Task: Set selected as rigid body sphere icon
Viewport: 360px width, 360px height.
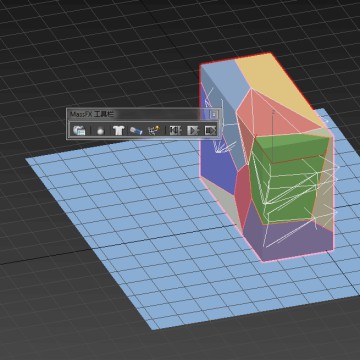Action: click(100, 131)
